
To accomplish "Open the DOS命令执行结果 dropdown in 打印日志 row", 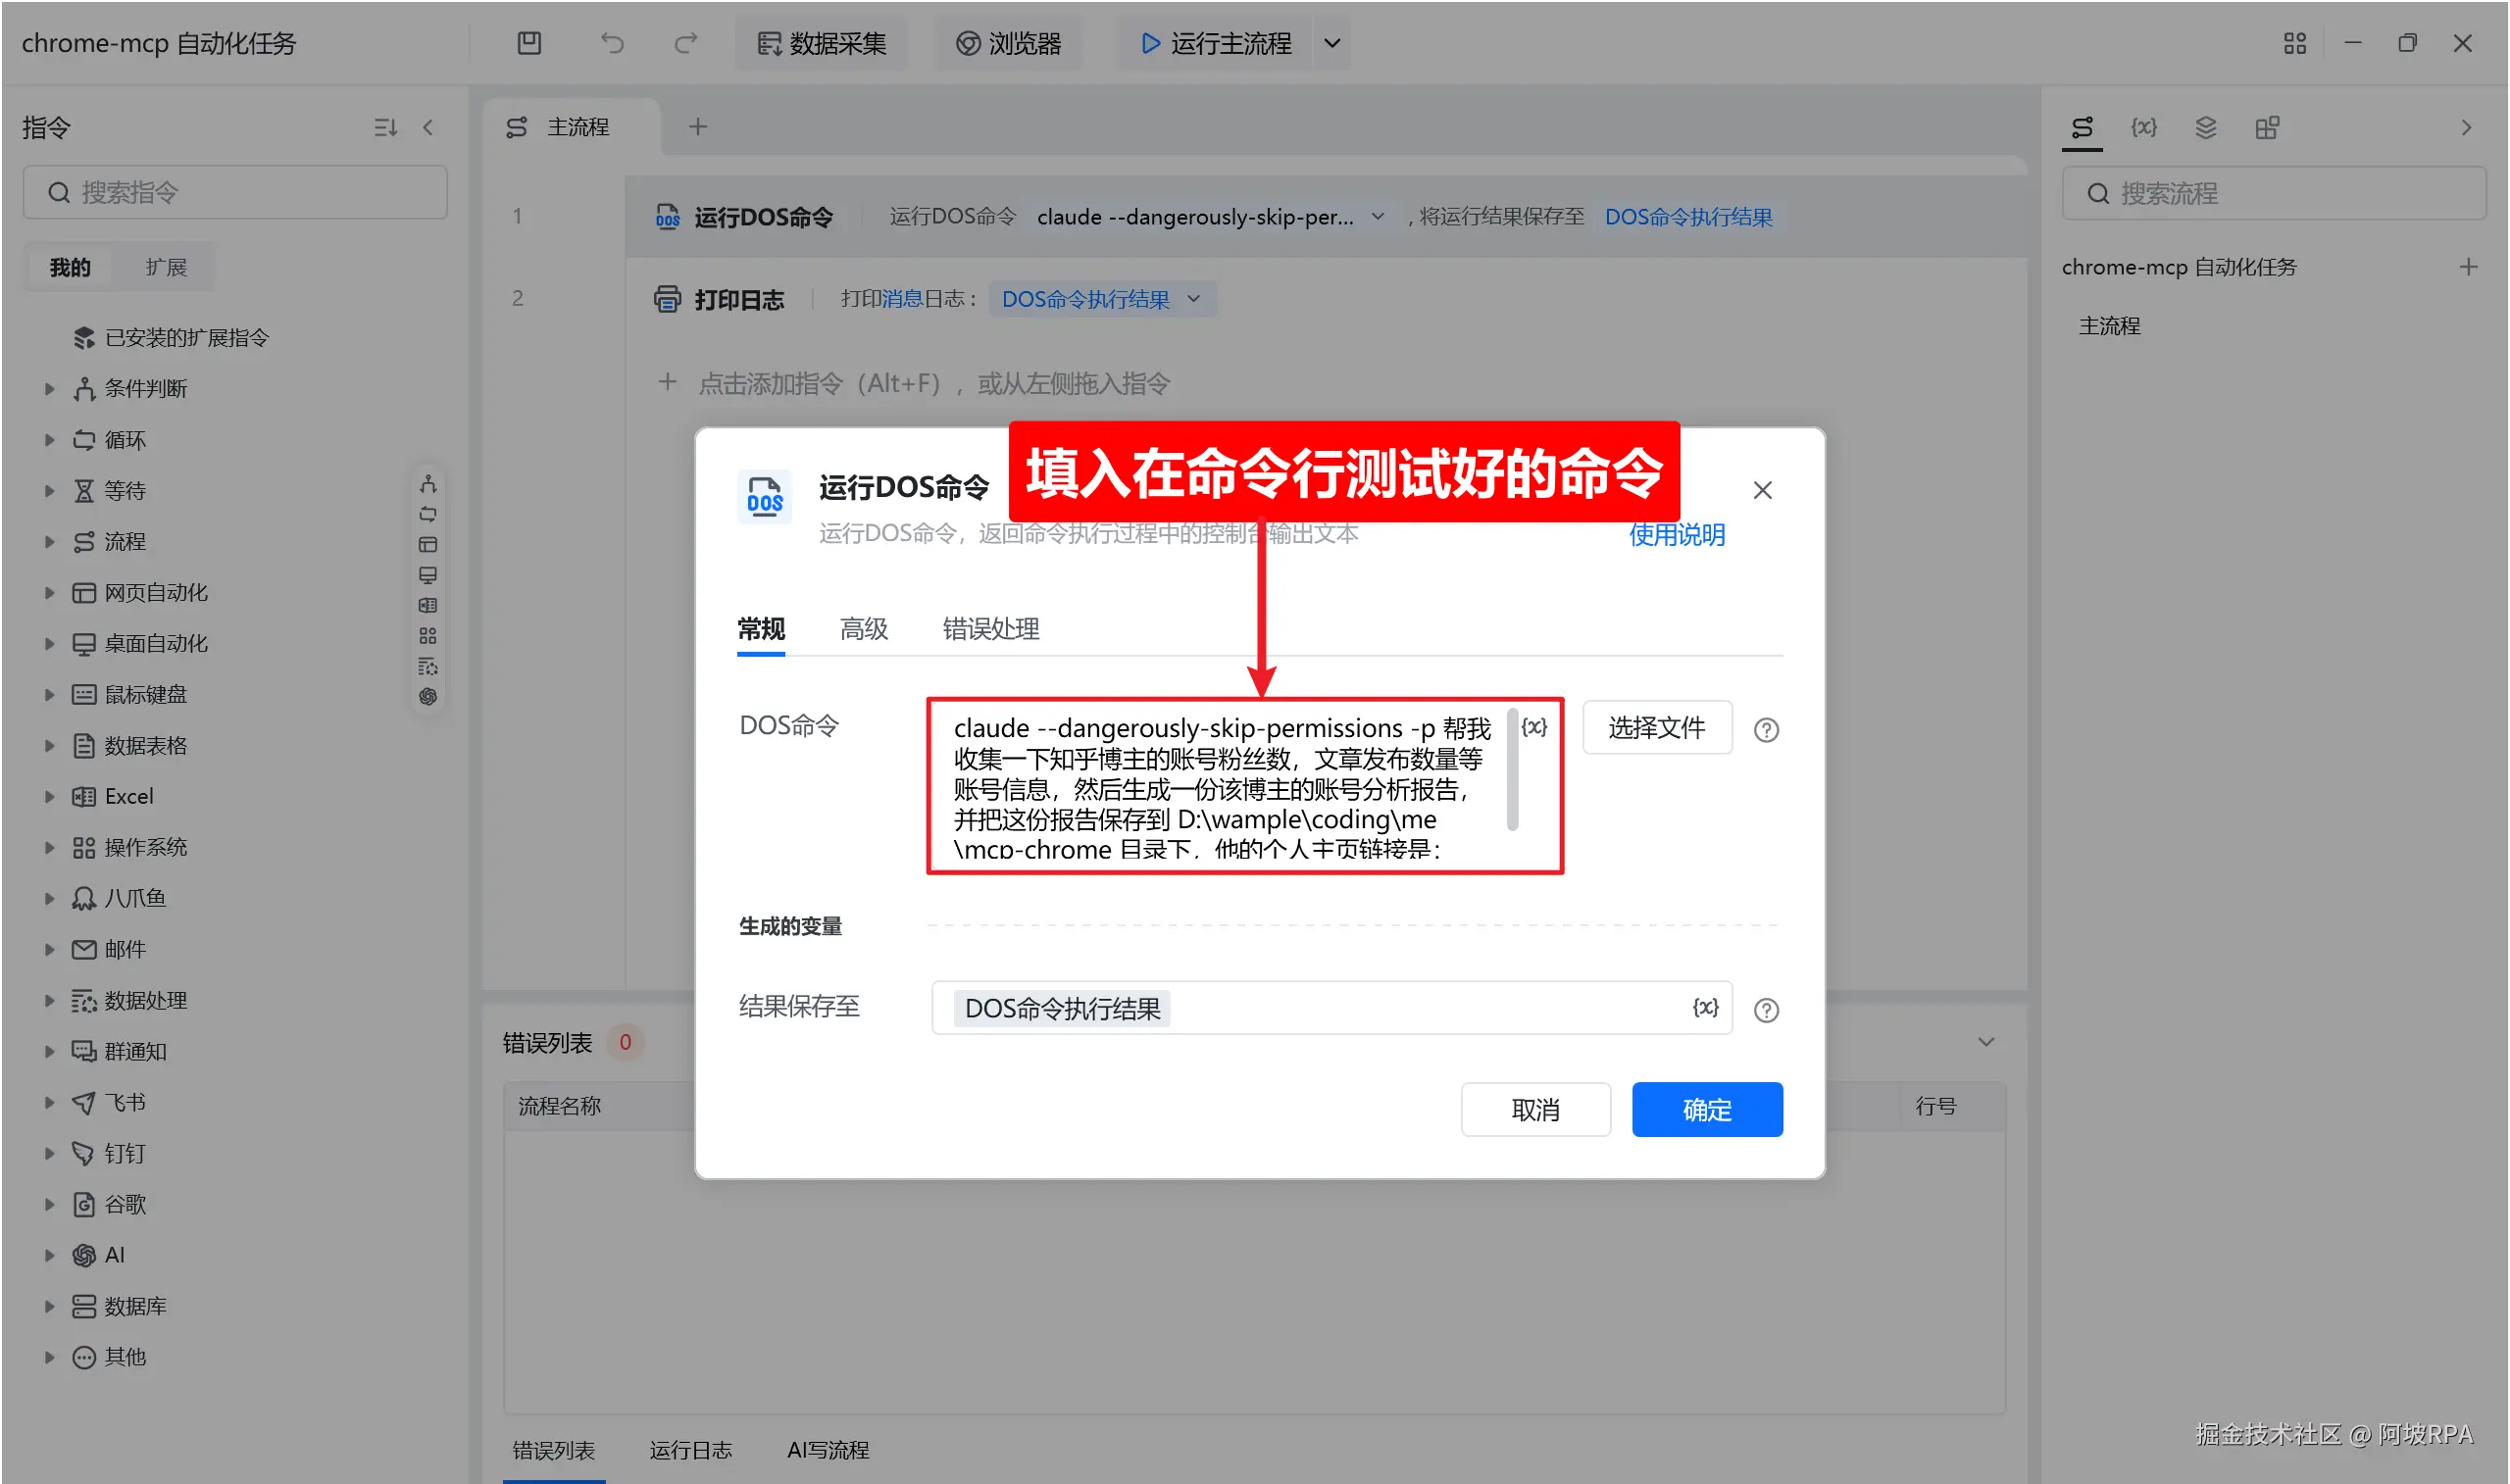I will [1193, 299].
